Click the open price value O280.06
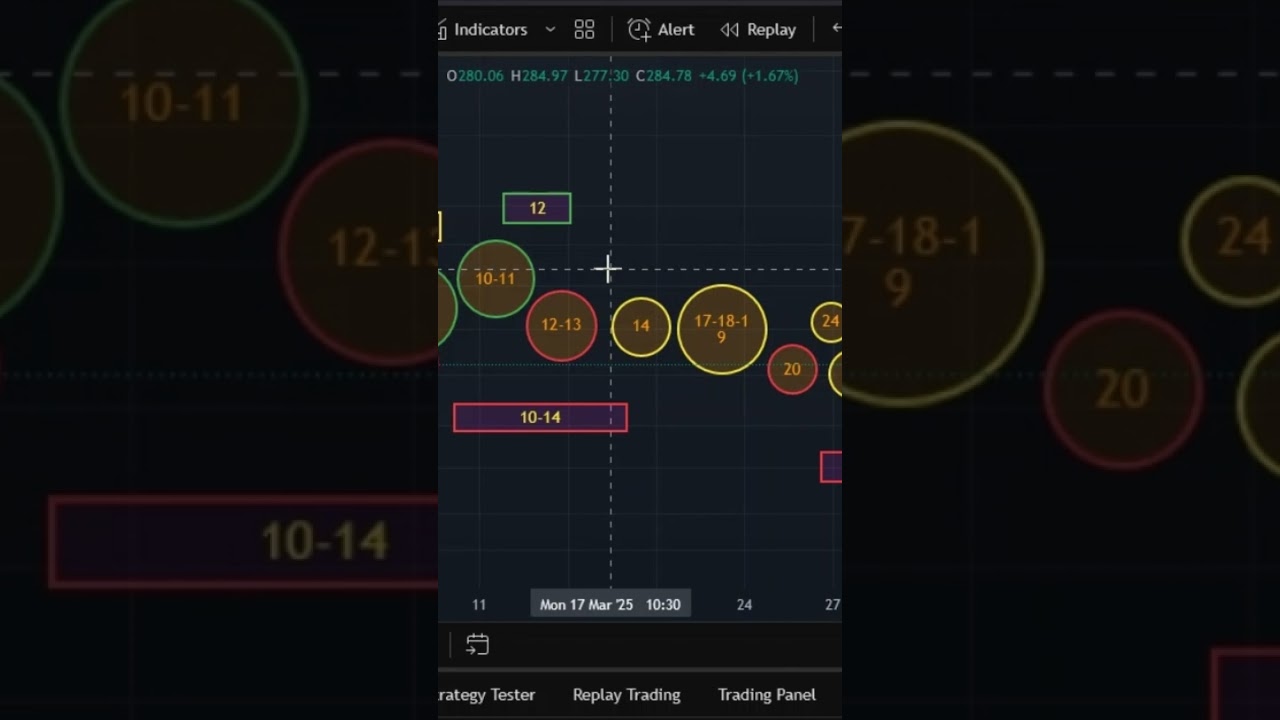The image size is (1280, 720). [475, 76]
